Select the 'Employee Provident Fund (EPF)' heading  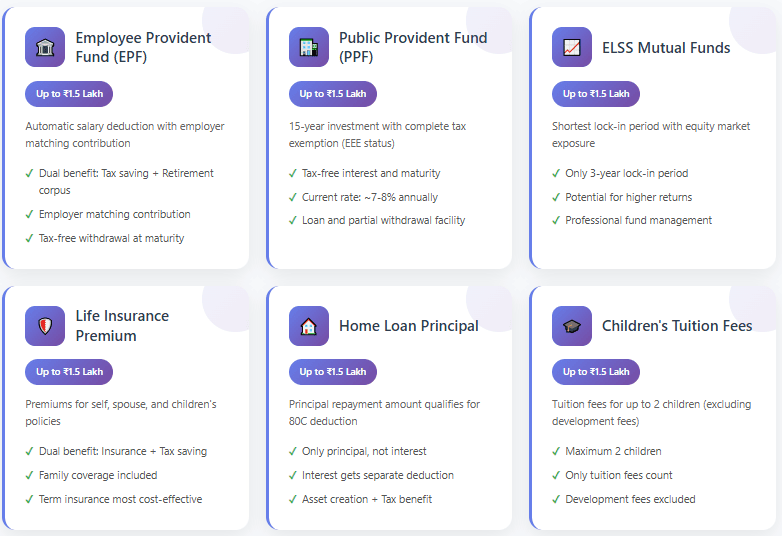[143, 47]
